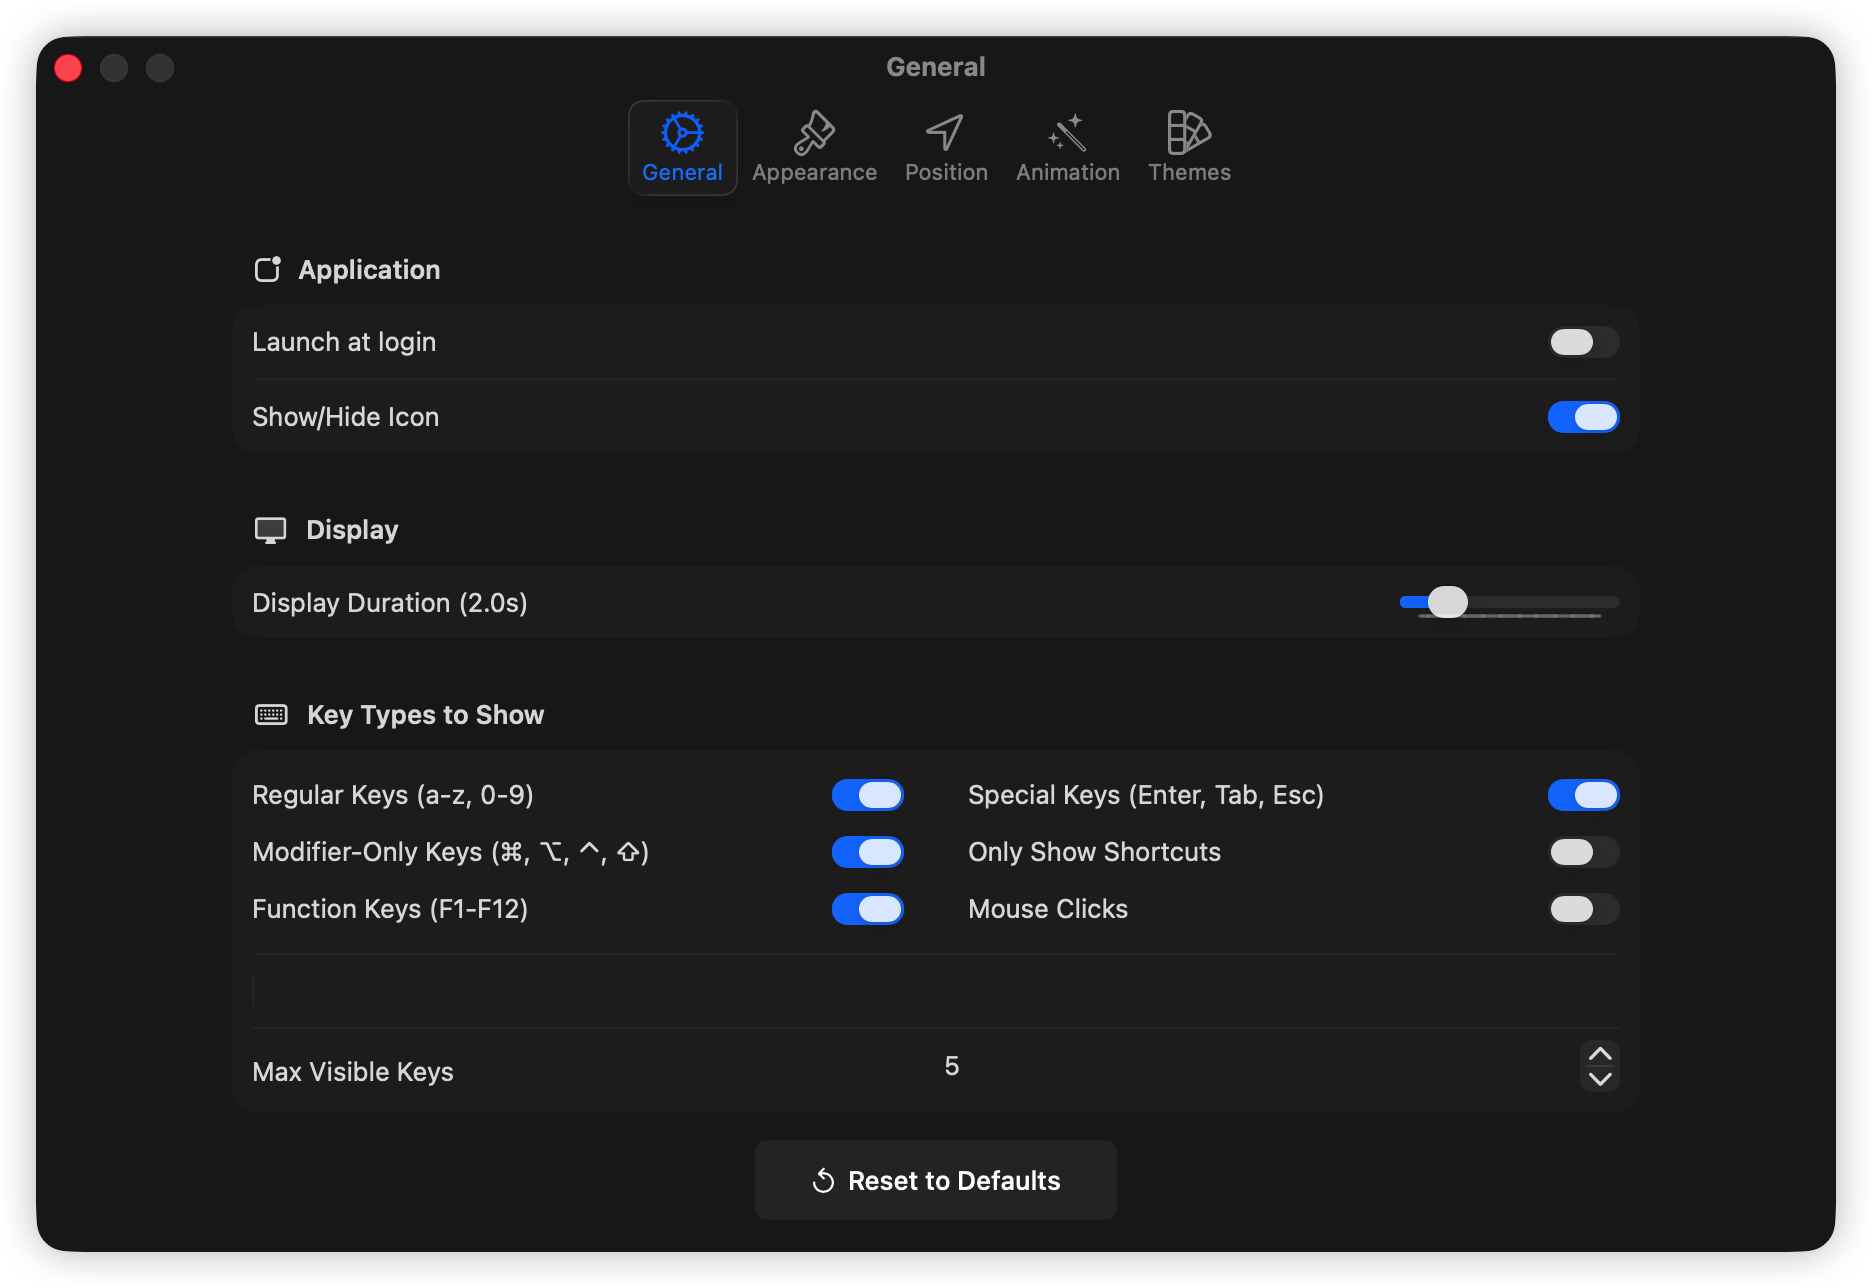Image resolution: width=1872 pixels, height=1288 pixels.
Task: Click the Regular Keys (a-z, 0-9) label
Action: pyautogui.click(x=393, y=795)
